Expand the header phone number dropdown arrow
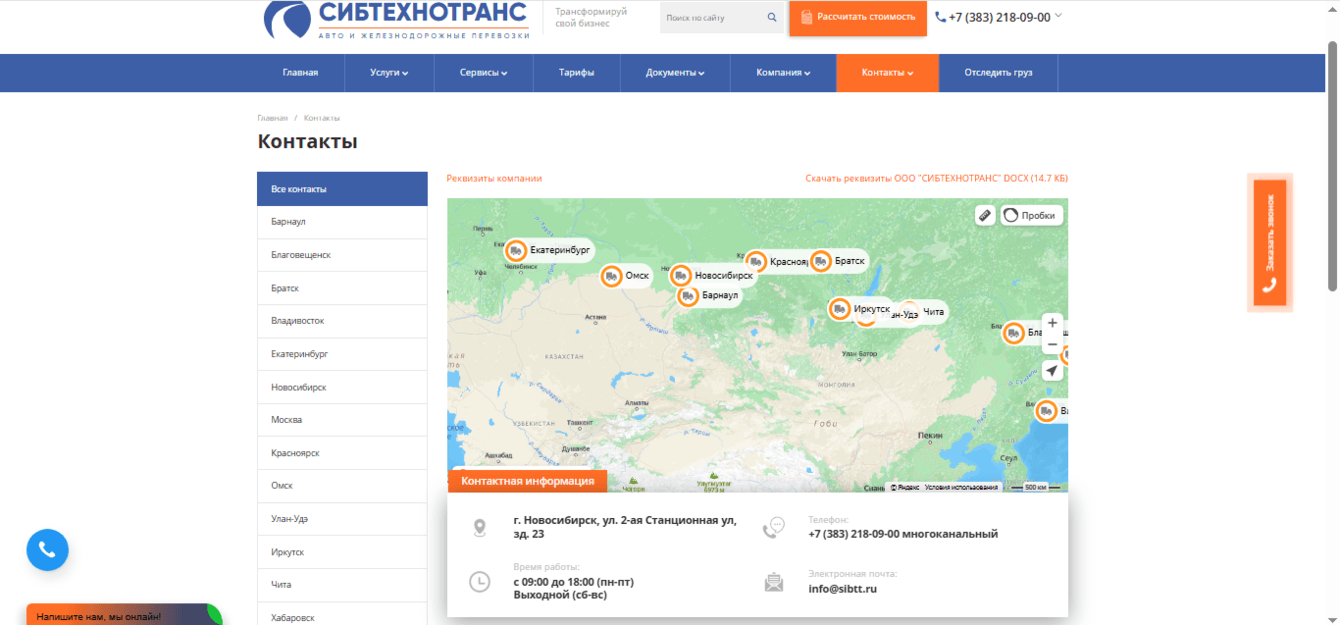Image resolution: width=1340 pixels, height=625 pixels. [x=1058, y=16]
